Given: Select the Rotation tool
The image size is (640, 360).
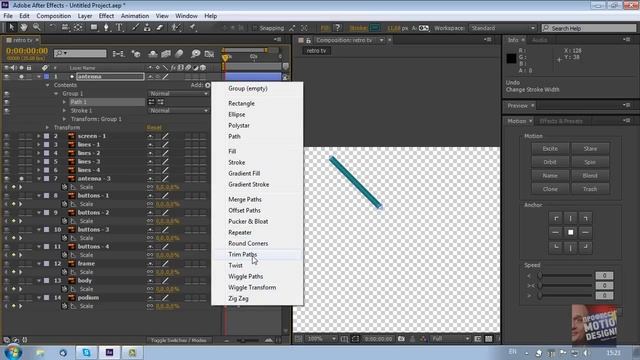Looking at the screenshot, I should [52, 27].
